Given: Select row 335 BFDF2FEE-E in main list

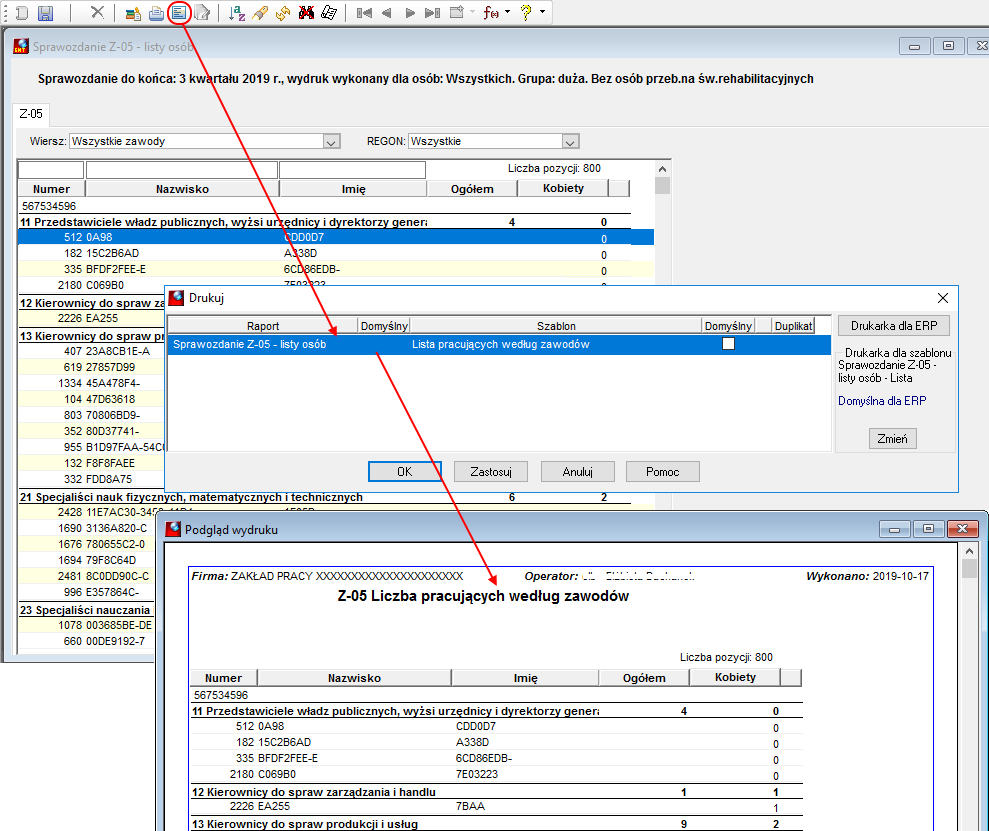Looking at the screenshot, I should click(x=336, y=269).
